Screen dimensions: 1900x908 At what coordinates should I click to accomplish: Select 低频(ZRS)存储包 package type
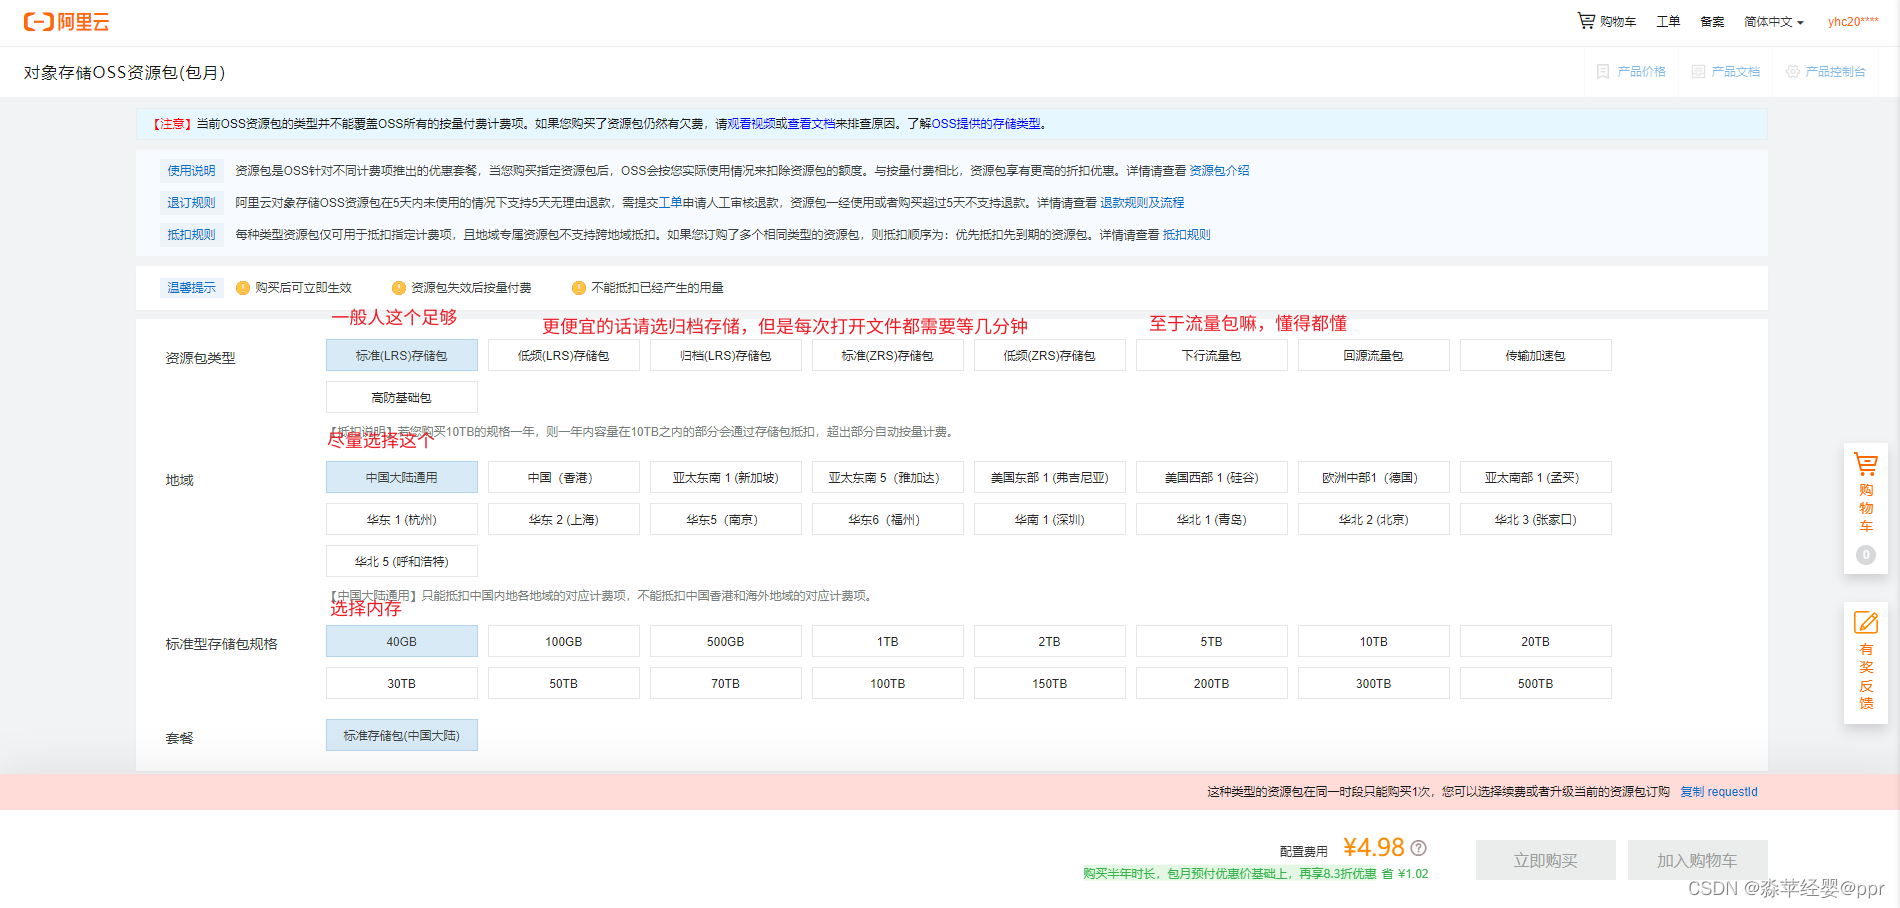pos(1050,355)
